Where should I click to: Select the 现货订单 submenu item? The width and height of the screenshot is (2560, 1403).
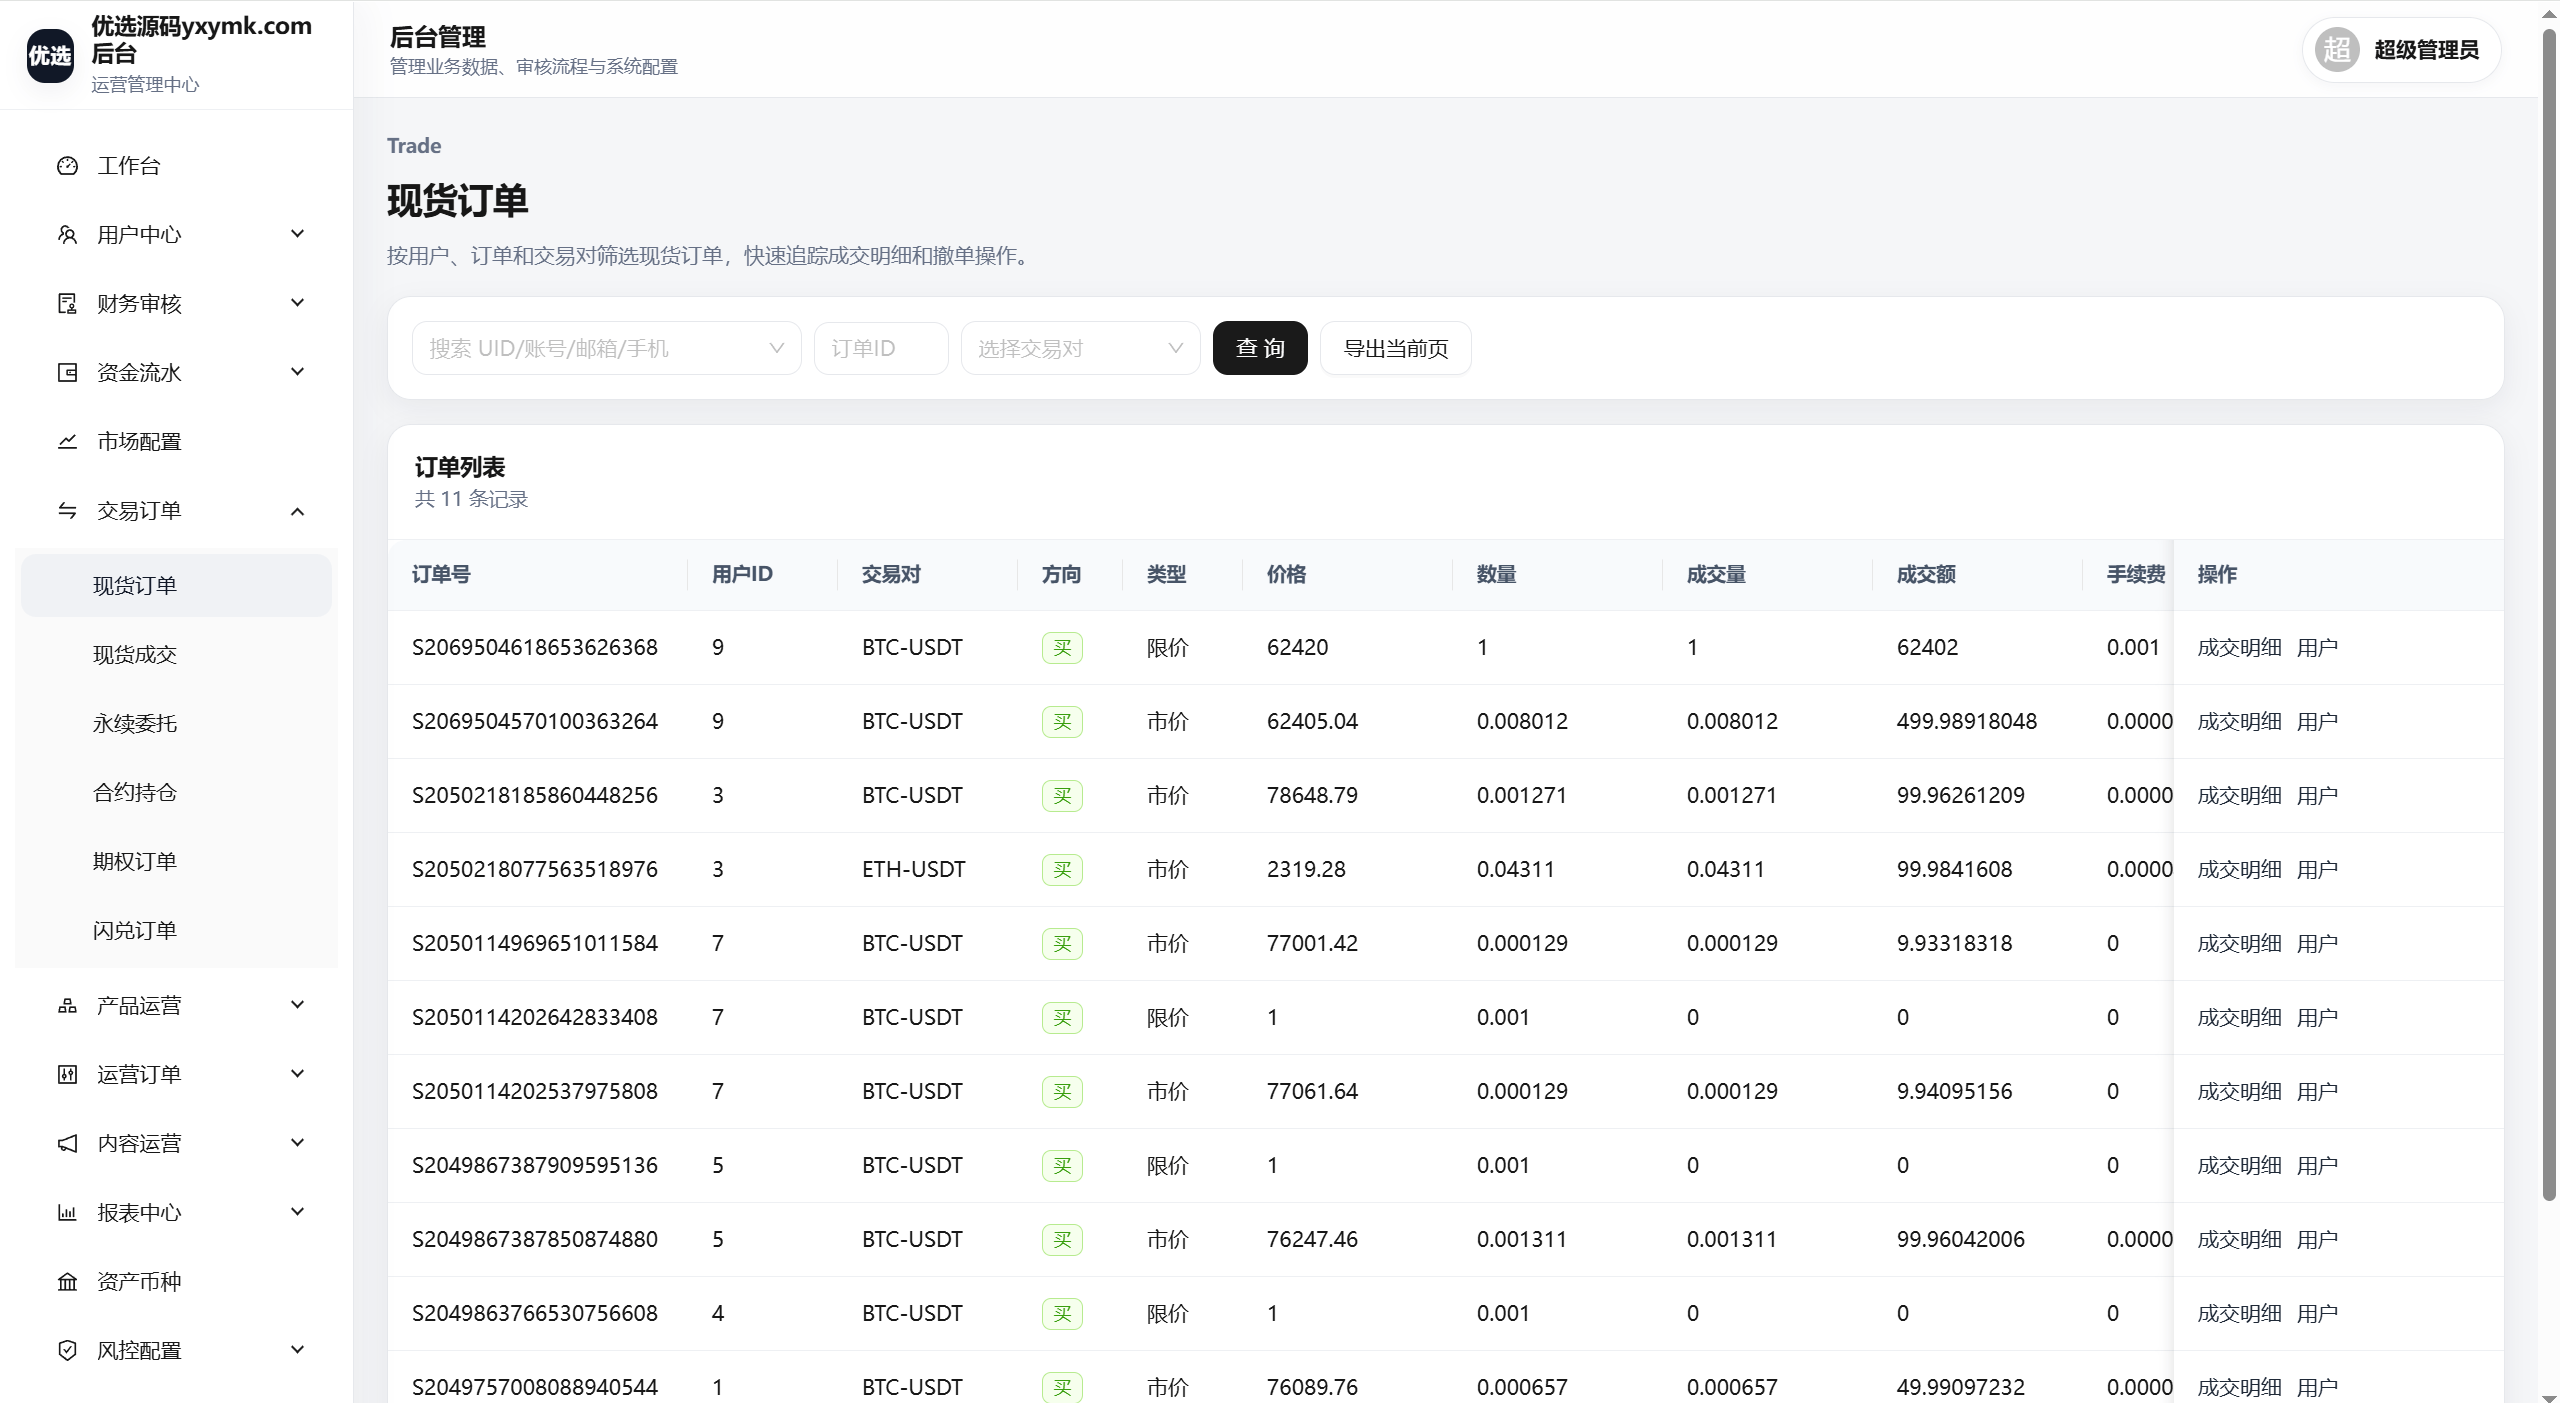pos(176,585)
